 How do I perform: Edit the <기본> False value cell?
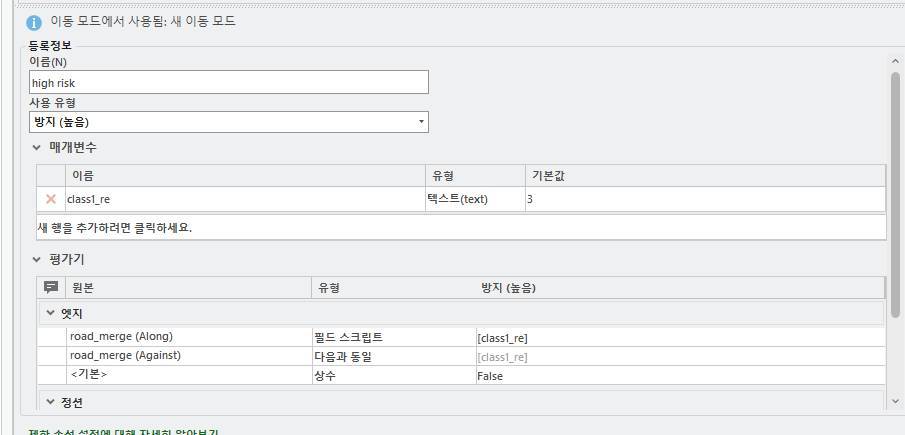coord(680,376)
